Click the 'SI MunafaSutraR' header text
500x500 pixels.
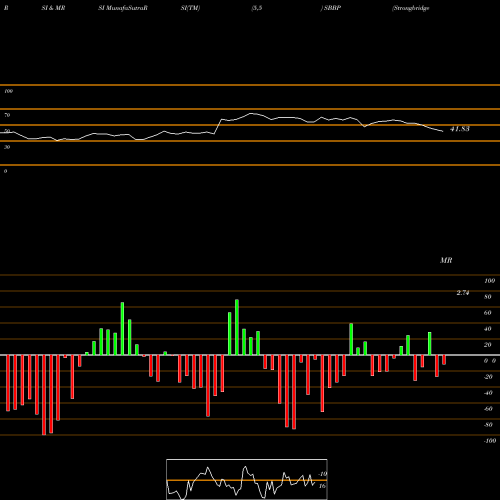click(123, 8)
